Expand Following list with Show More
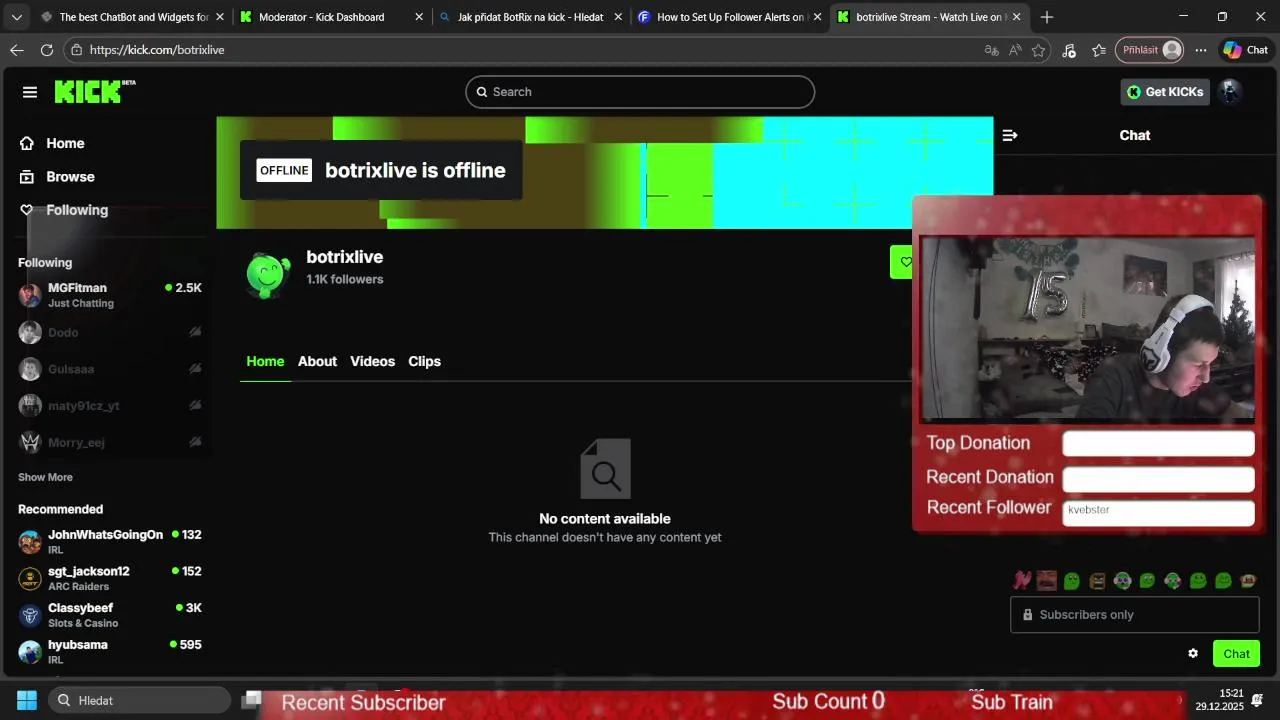 point(45,477)
